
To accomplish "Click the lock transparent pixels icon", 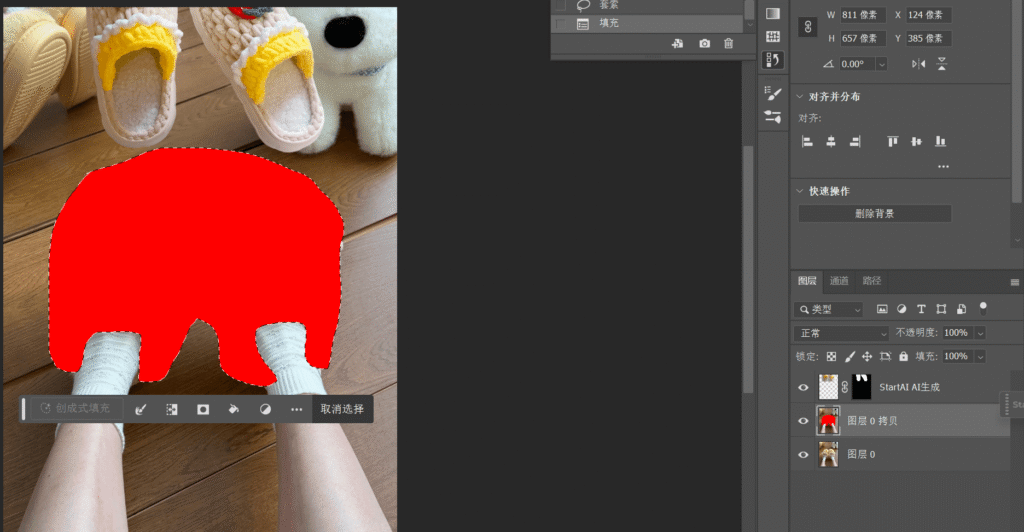I will 831,356.
